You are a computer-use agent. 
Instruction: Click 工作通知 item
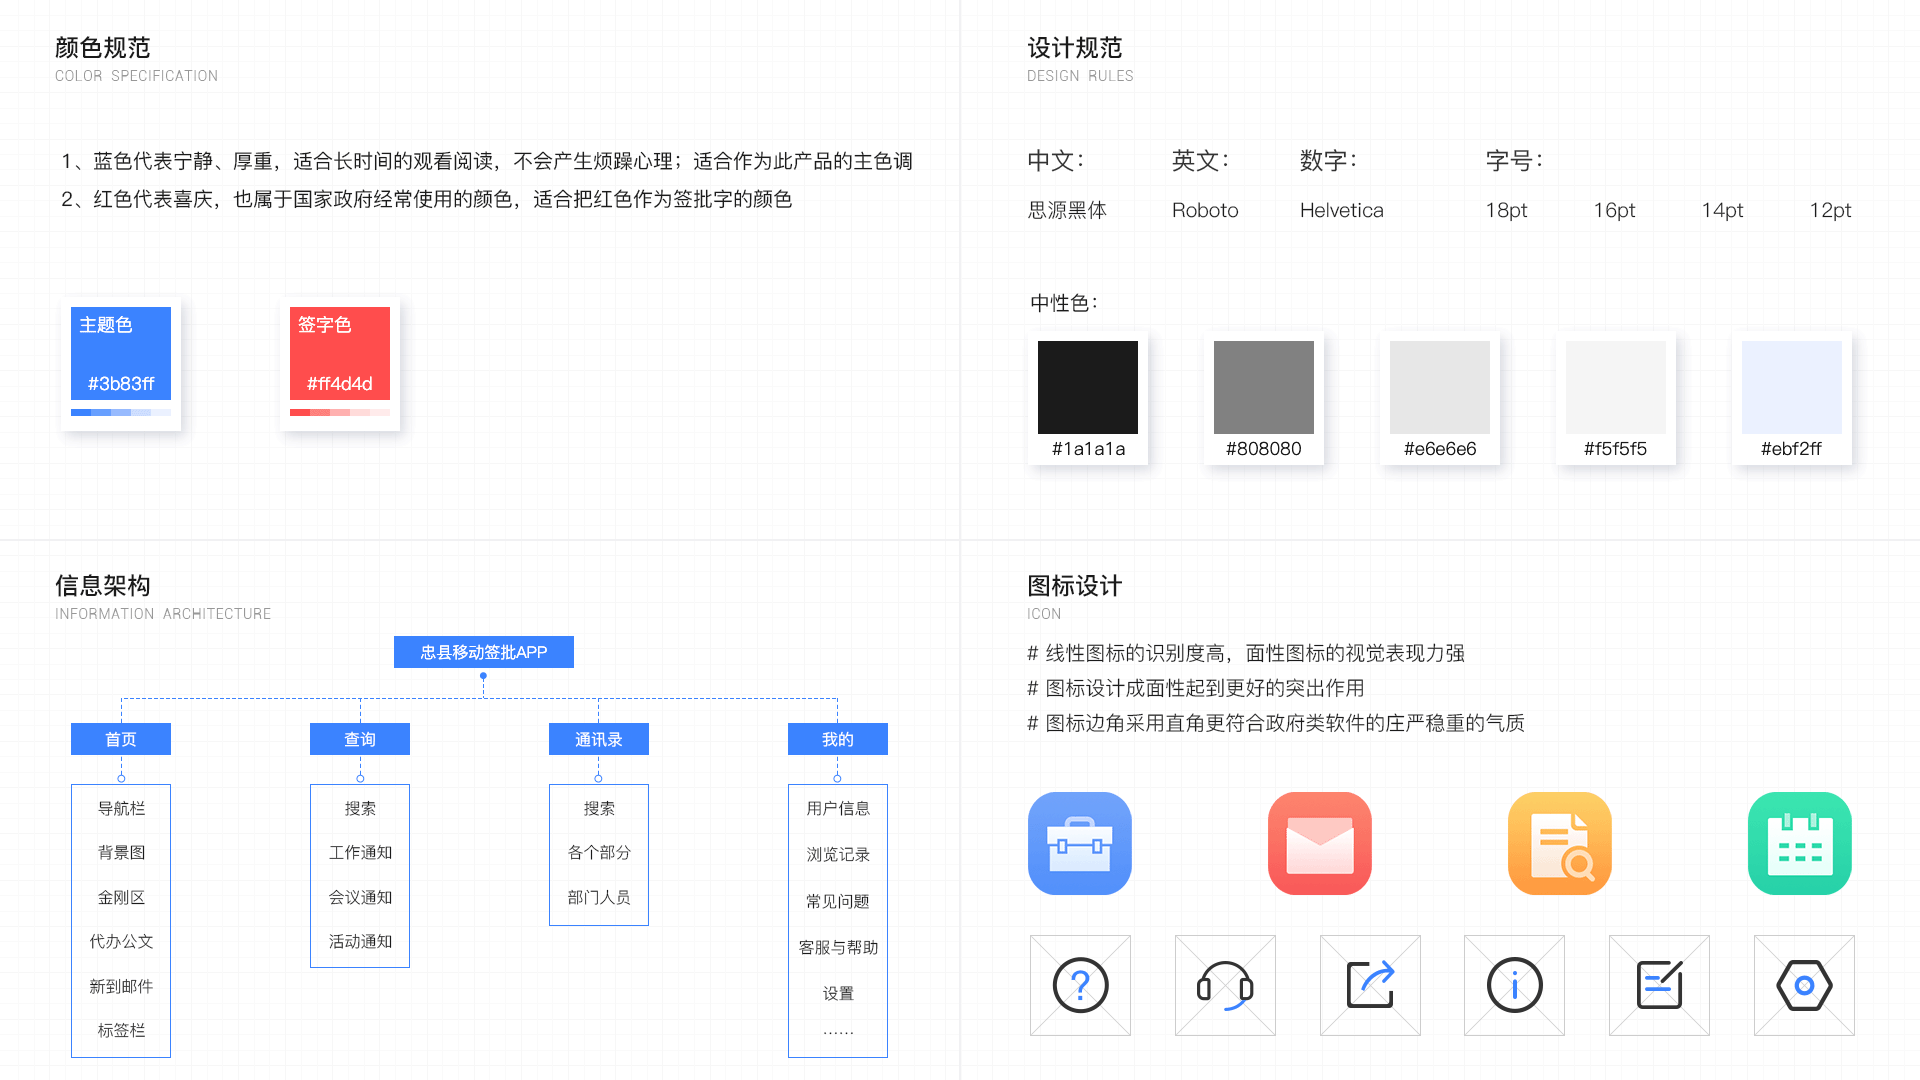point(360,852)
